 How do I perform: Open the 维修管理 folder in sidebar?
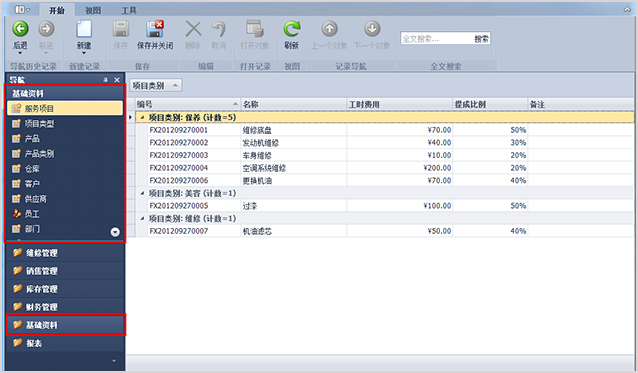(x=65, y=253)
